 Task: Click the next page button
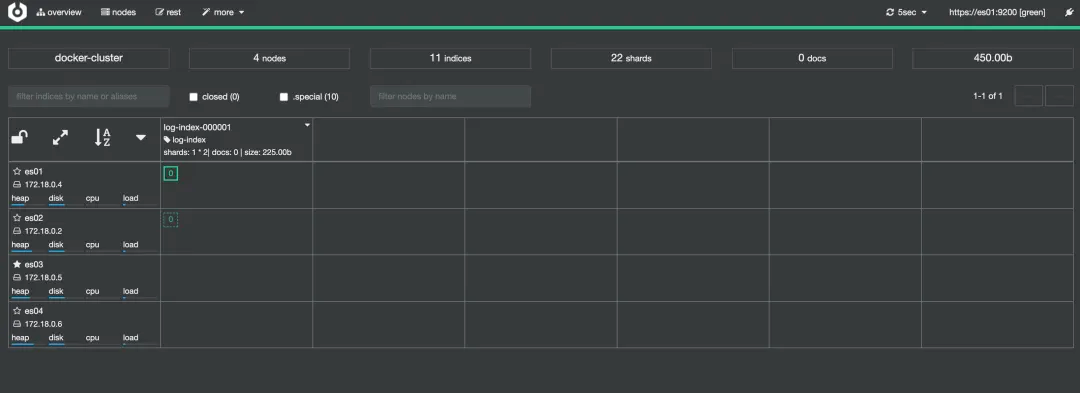point(1059,96)
